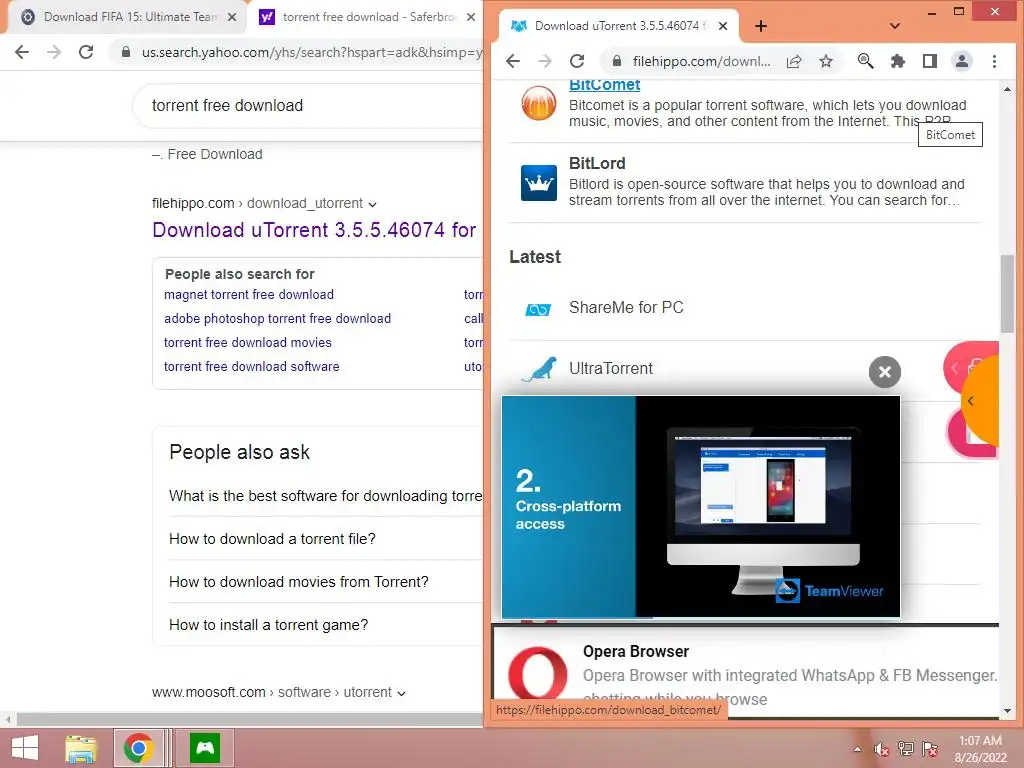This screenshot has width=1024, height=768.
Task: Click the muted volume tray icon
Action: point(881,749)
